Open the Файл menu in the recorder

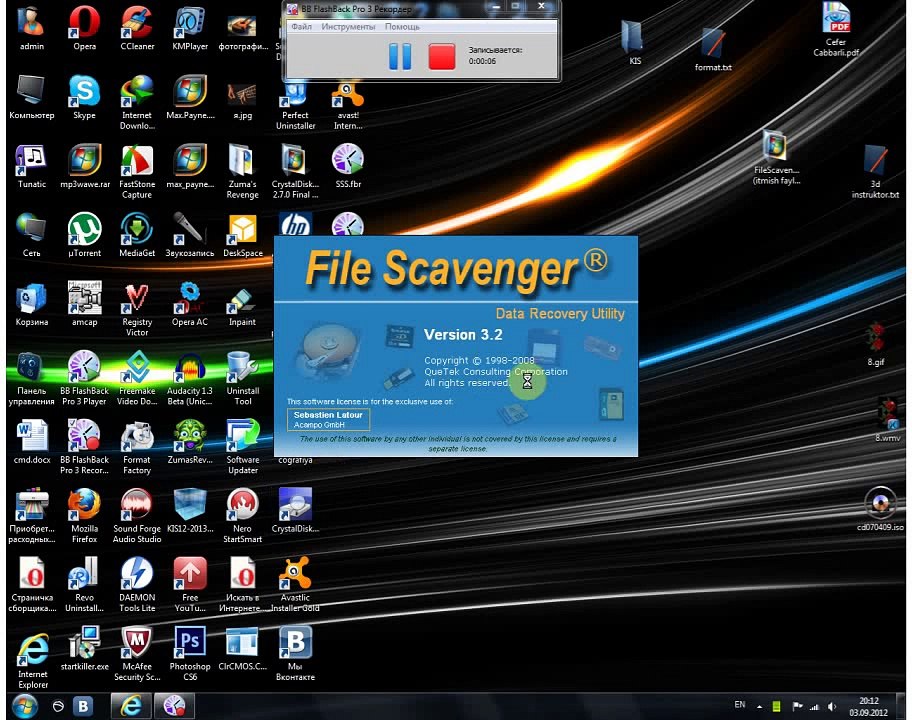(x=301, y=27)
